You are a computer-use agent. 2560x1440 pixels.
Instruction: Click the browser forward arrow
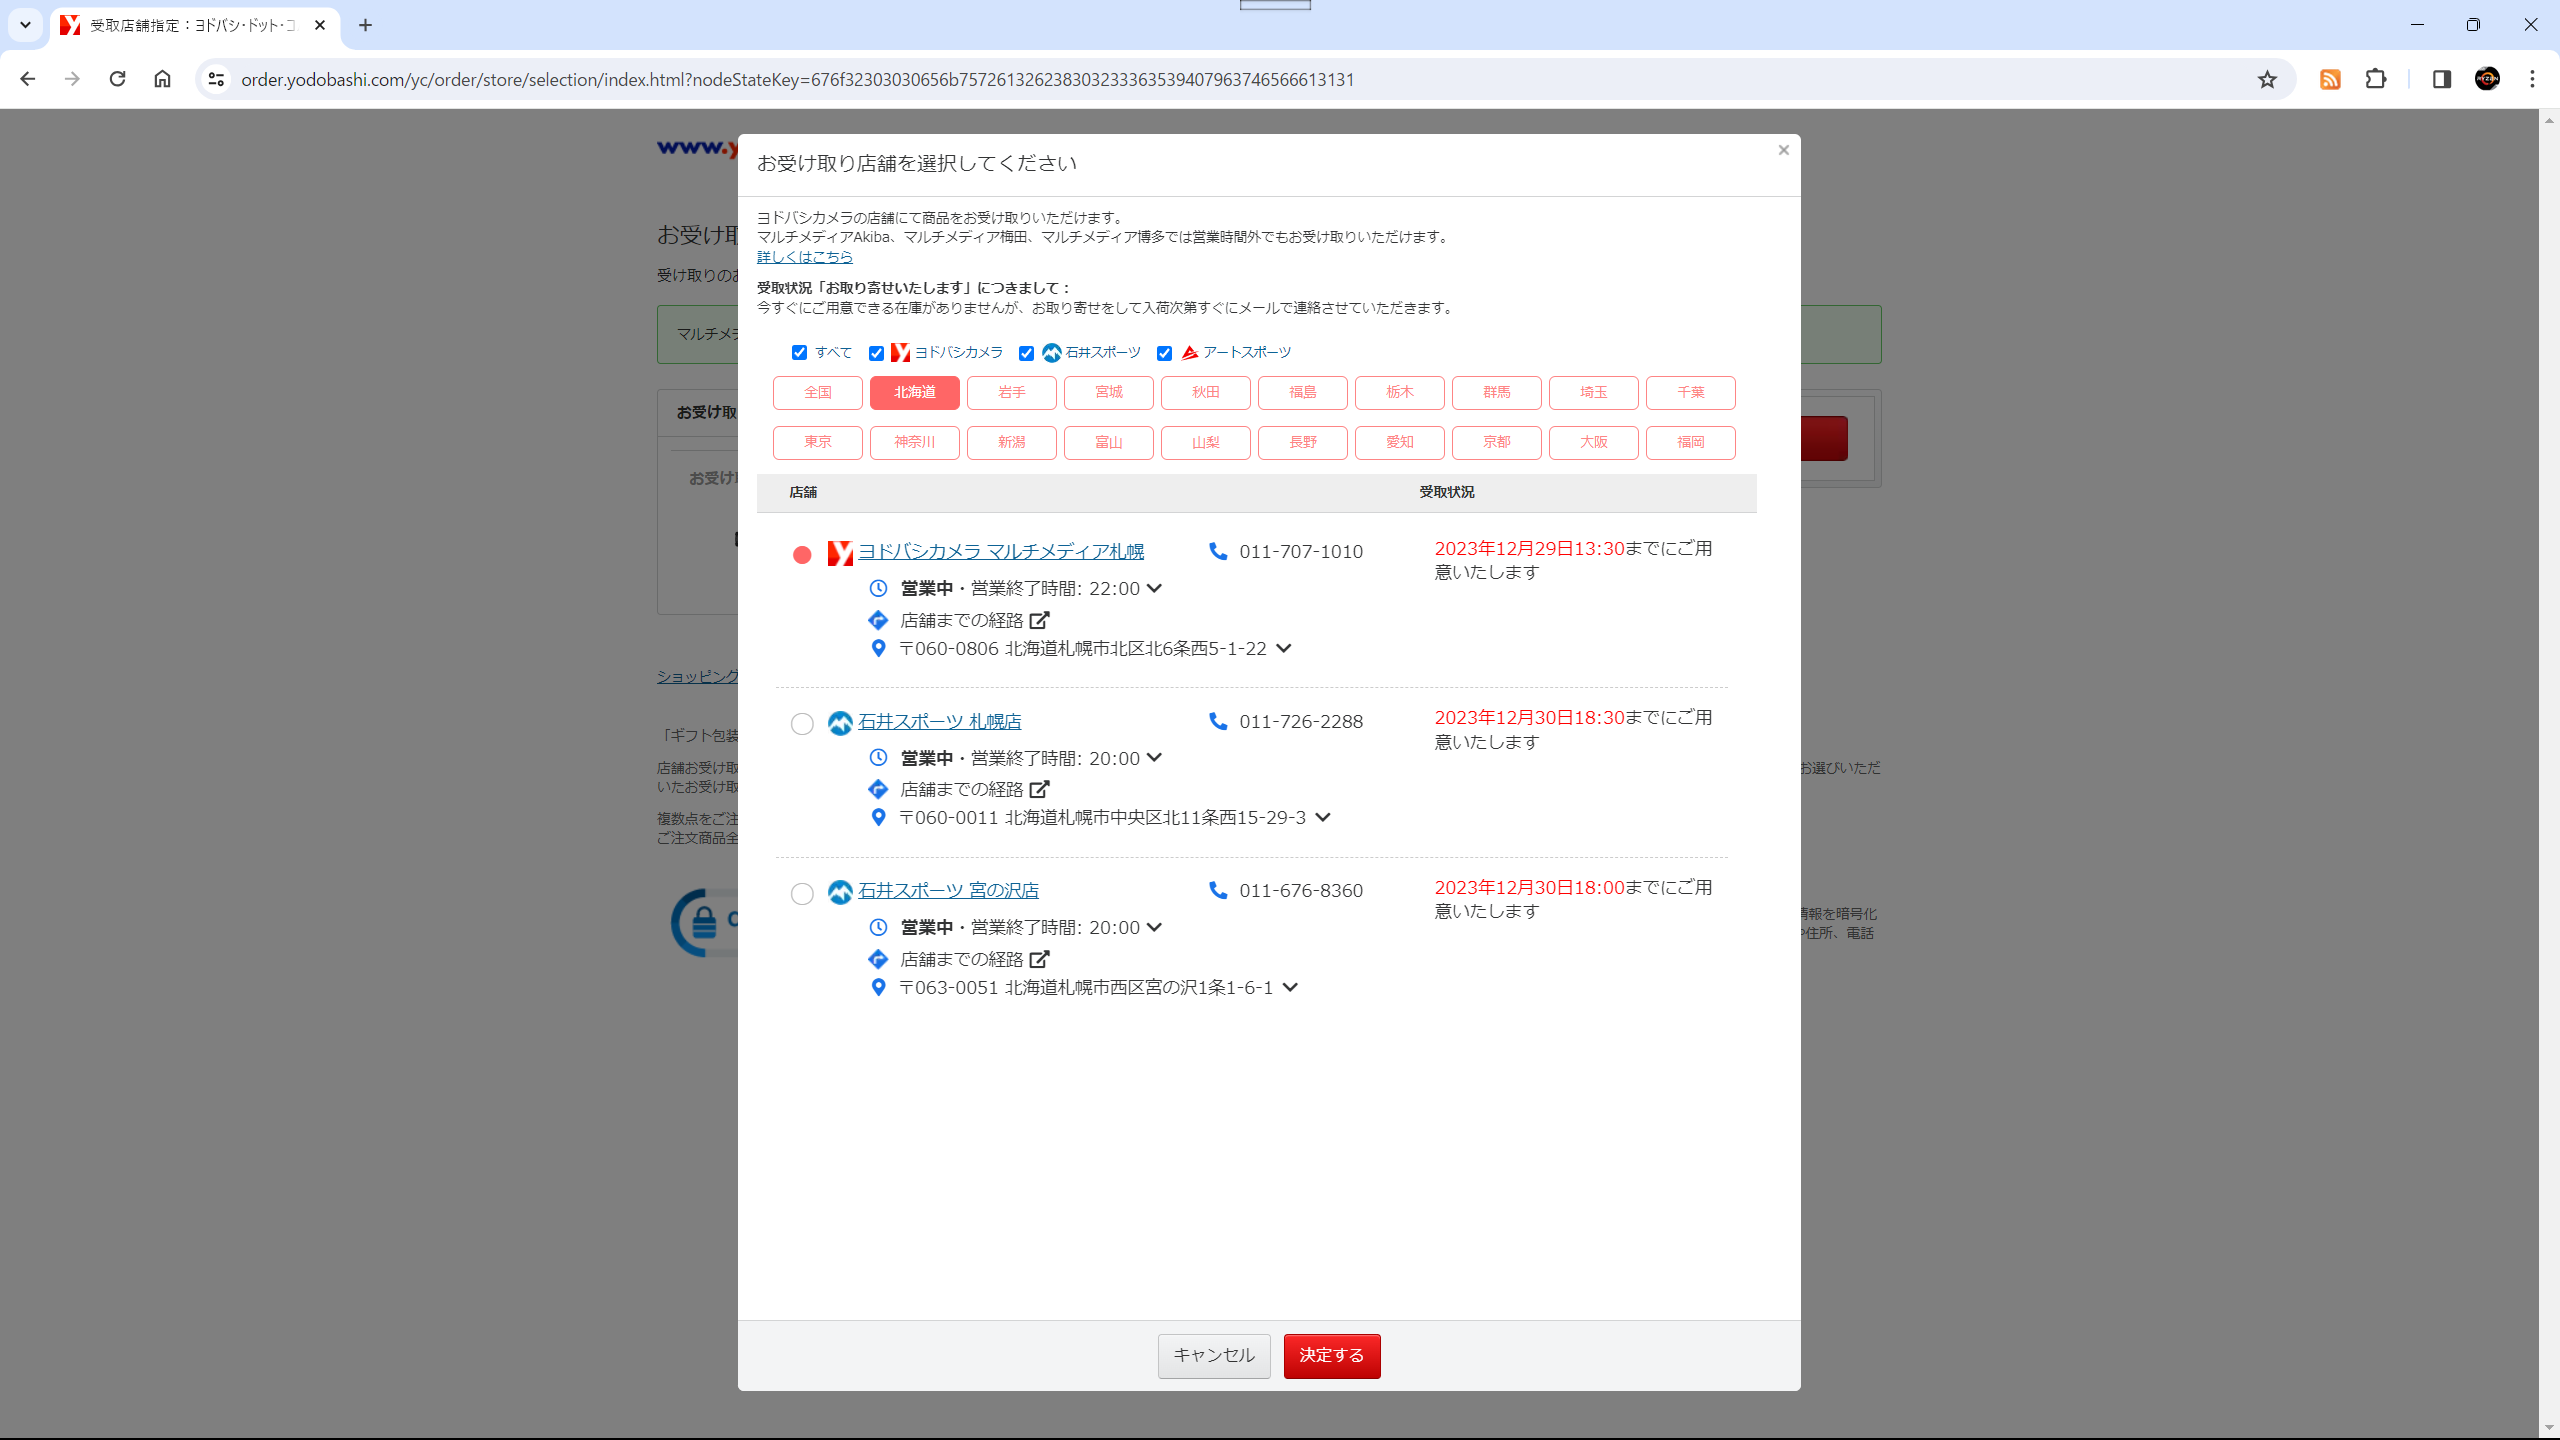point(72,79)
